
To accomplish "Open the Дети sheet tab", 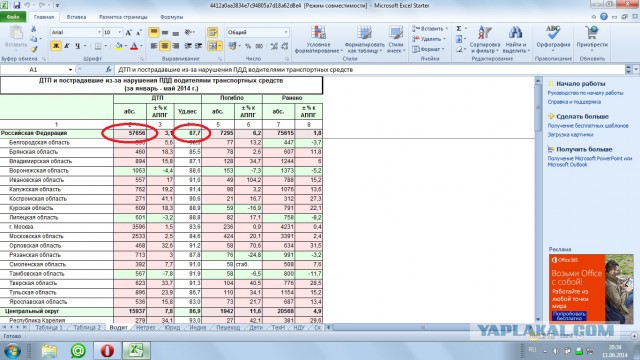I will pyautogui.click(x=256, y=327).
